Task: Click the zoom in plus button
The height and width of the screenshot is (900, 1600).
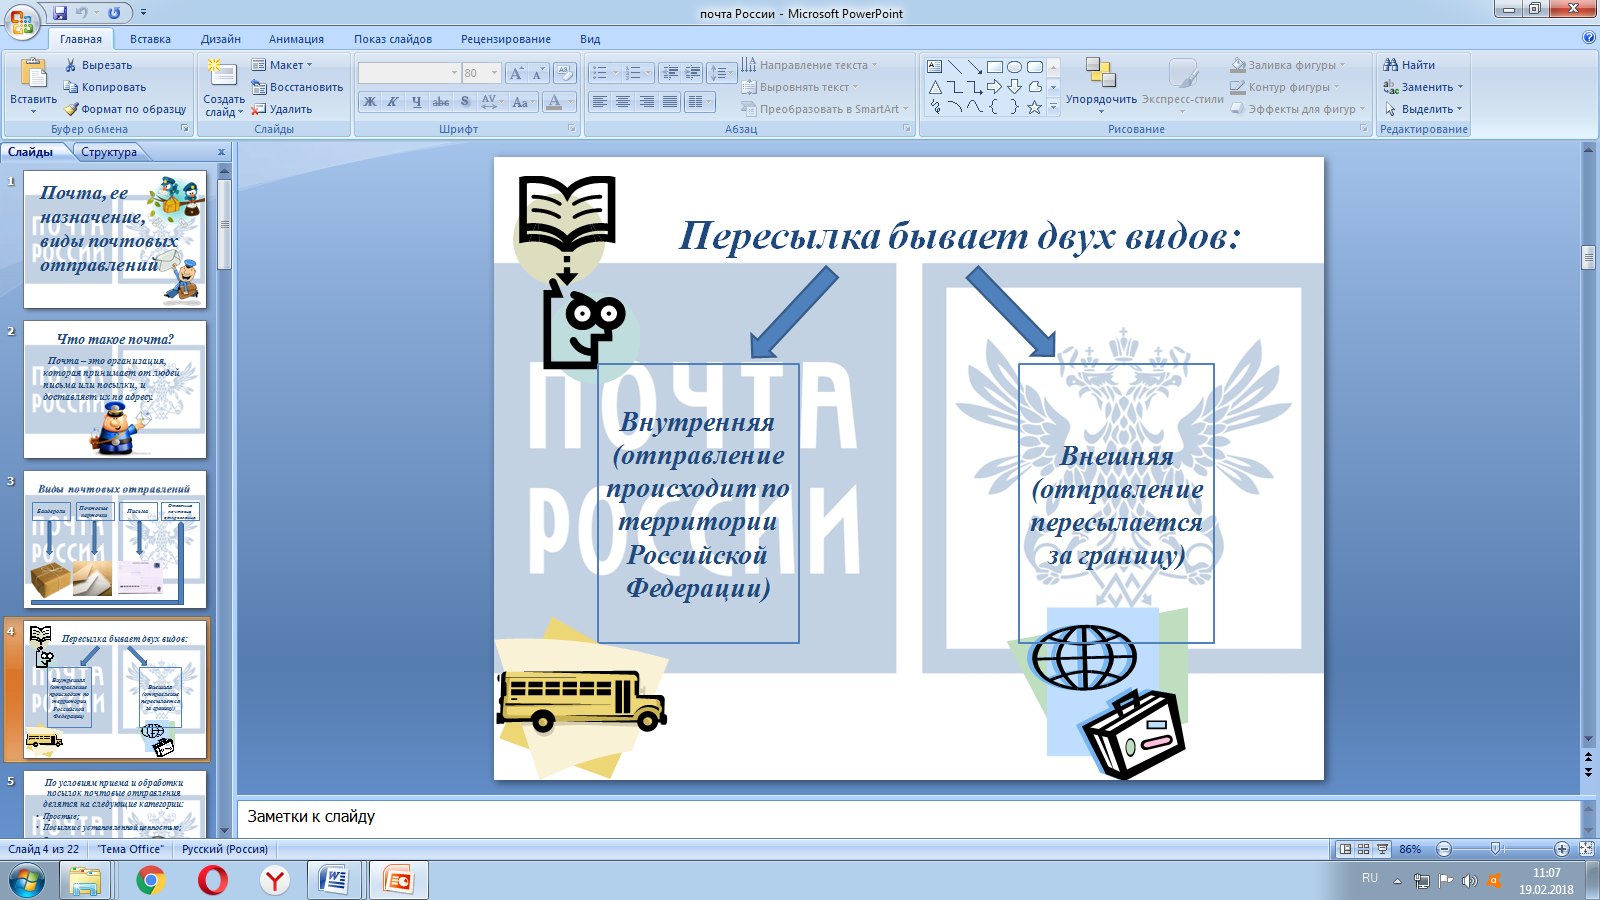Action: 1562,849
